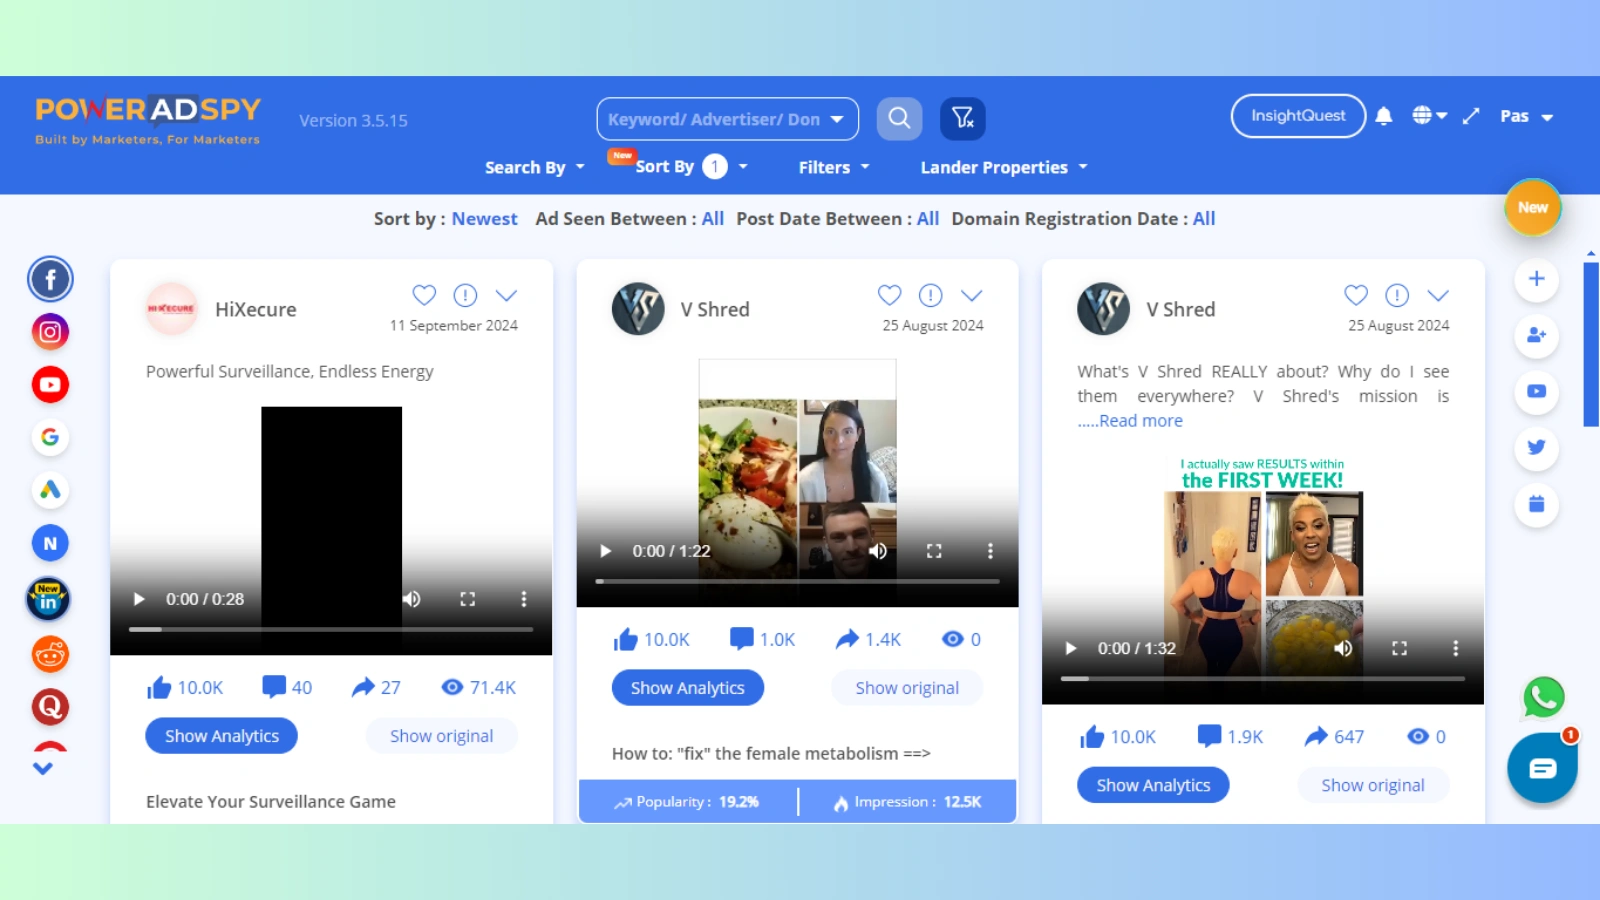
Task: Open the globe language selector
Action: point(1430,116)
